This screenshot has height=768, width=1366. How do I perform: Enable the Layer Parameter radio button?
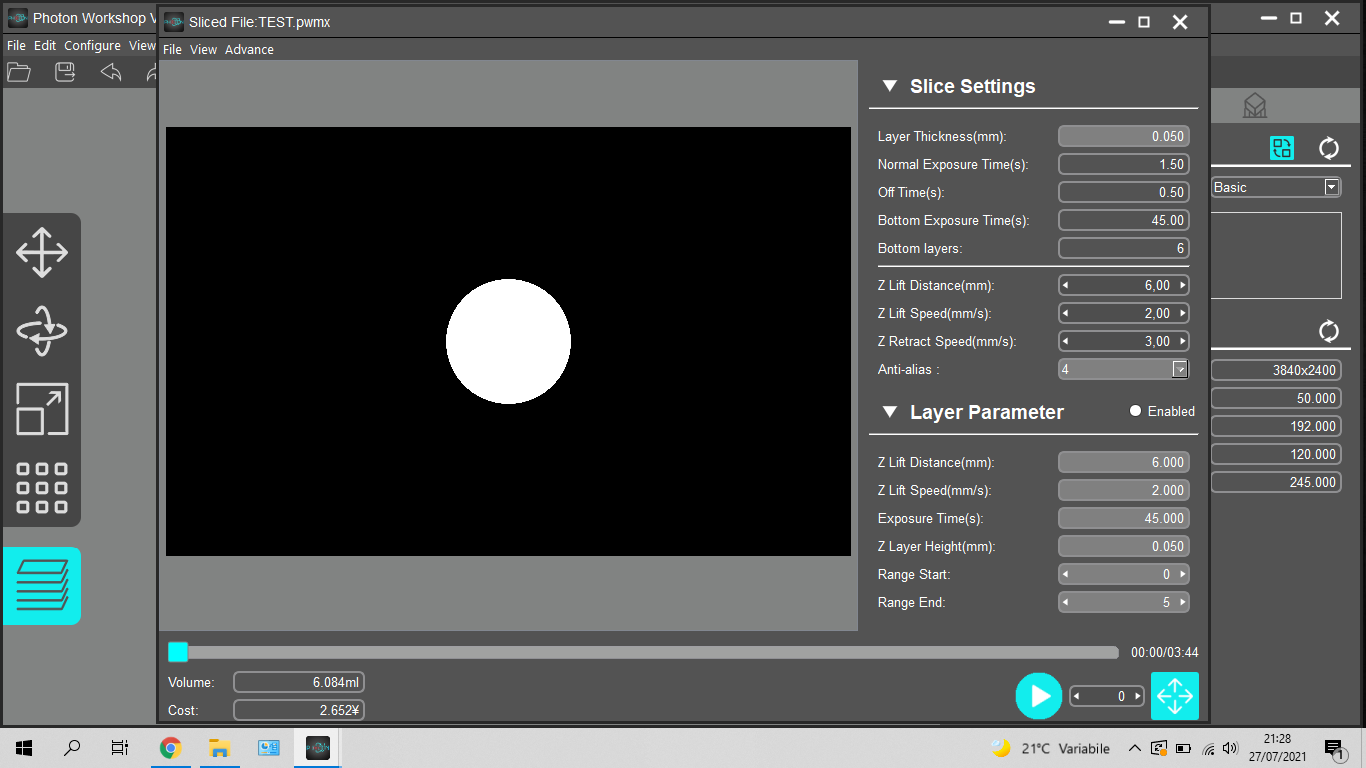coord(1135,411)
